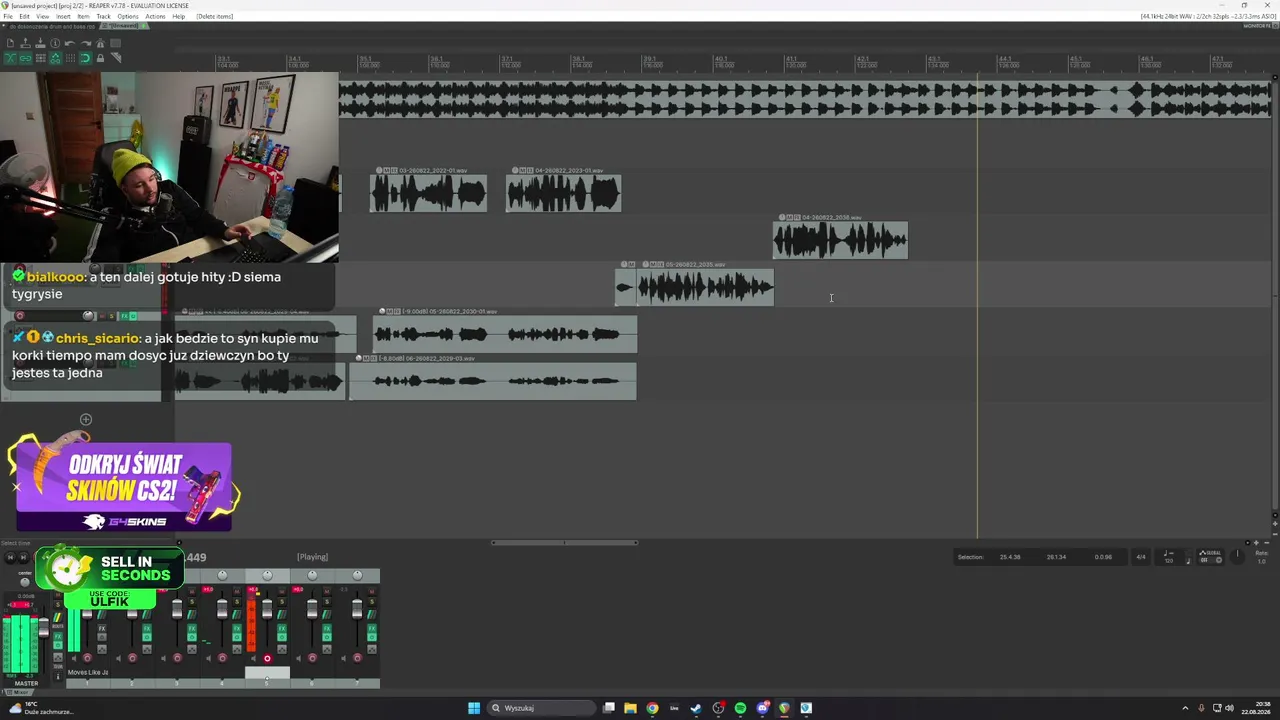1280x720 pixels.
Task: Mute mixer track 4
Action: click(236, 592)
